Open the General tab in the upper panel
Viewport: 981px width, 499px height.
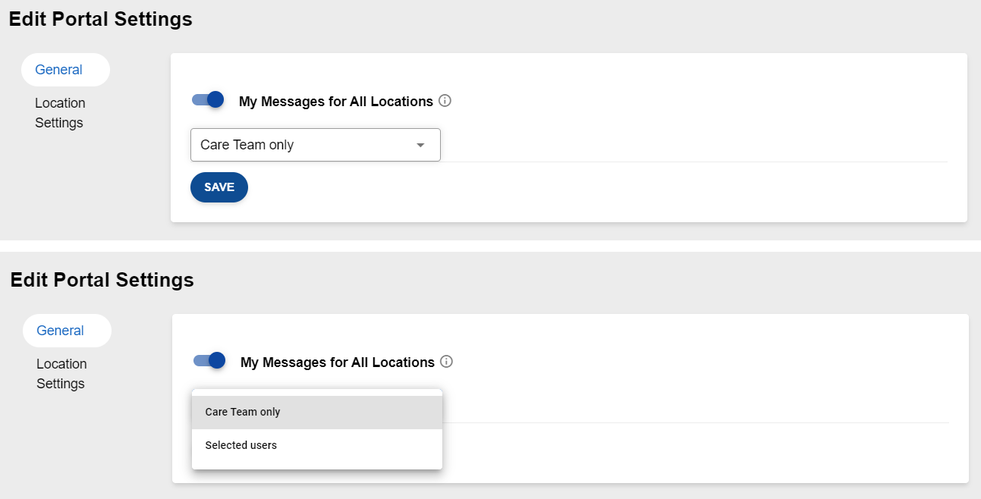pos(59,70)
